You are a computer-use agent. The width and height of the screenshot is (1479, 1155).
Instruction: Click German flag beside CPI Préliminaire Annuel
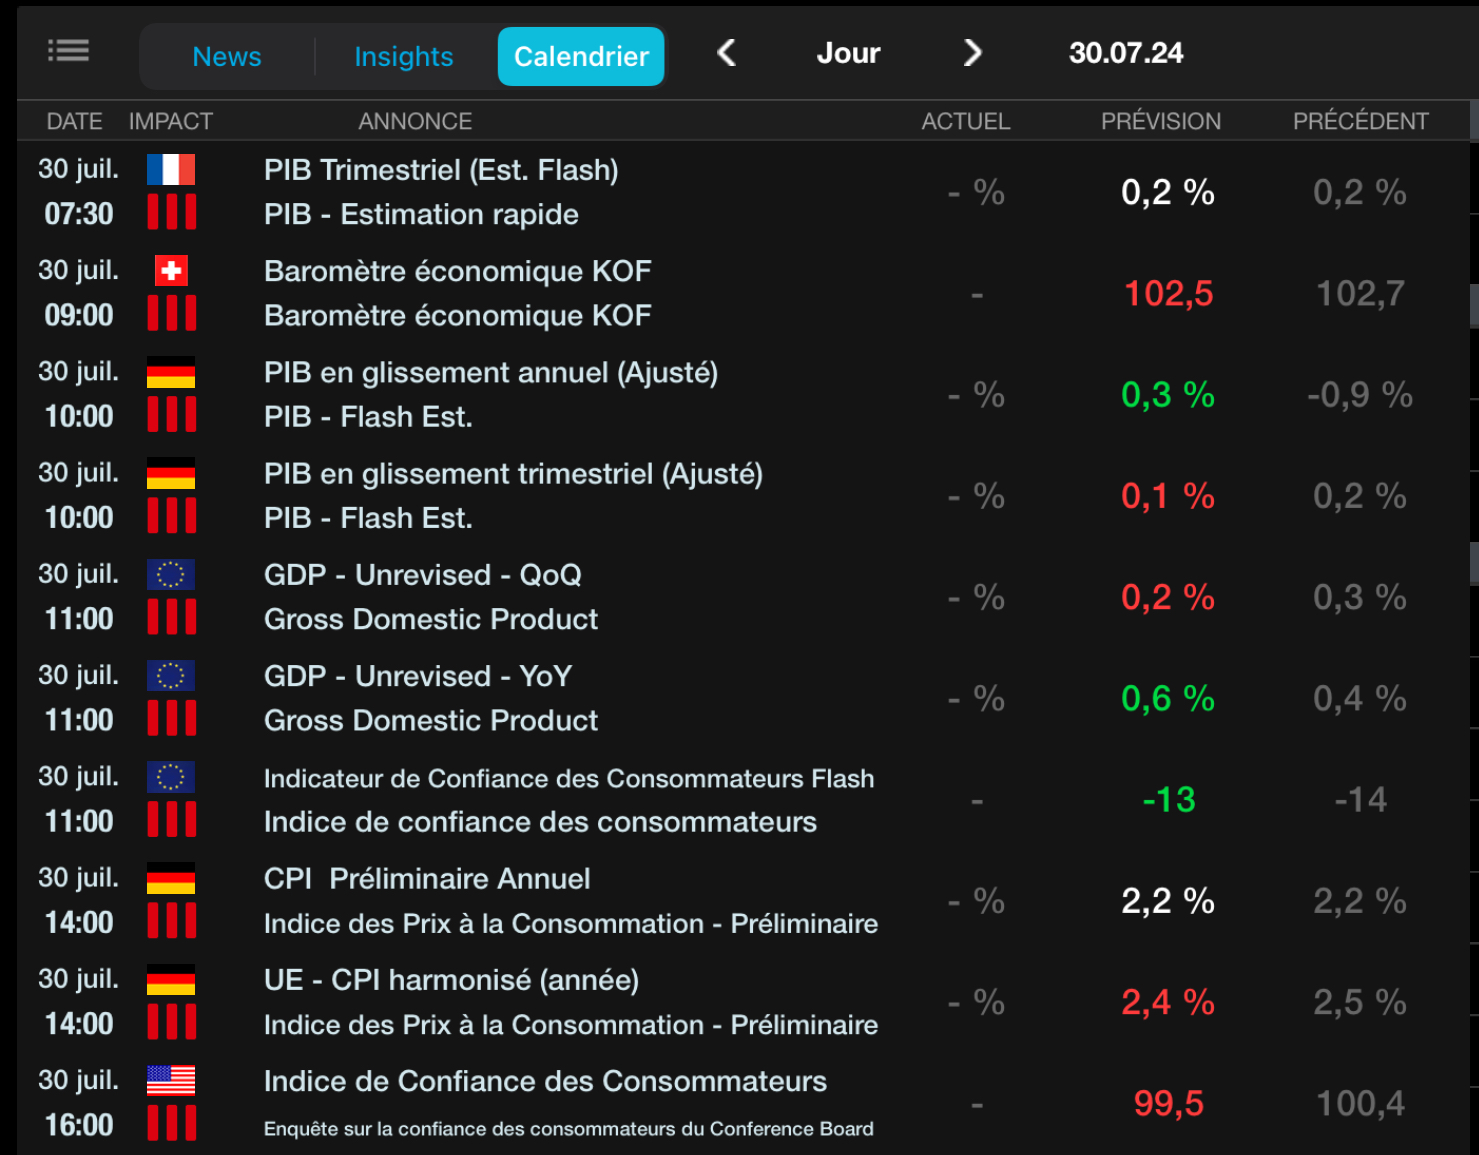(171, 878)
